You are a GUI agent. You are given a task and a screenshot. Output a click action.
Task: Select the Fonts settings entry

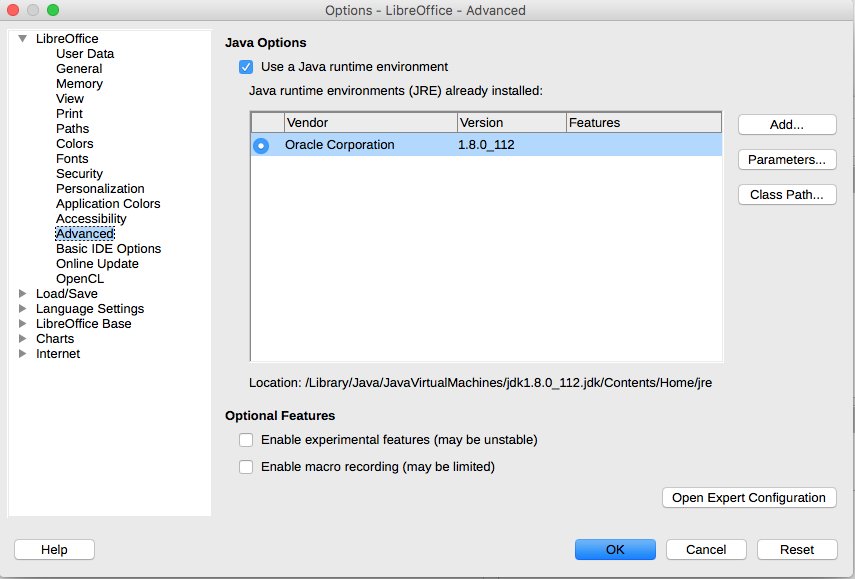[72, 158]
